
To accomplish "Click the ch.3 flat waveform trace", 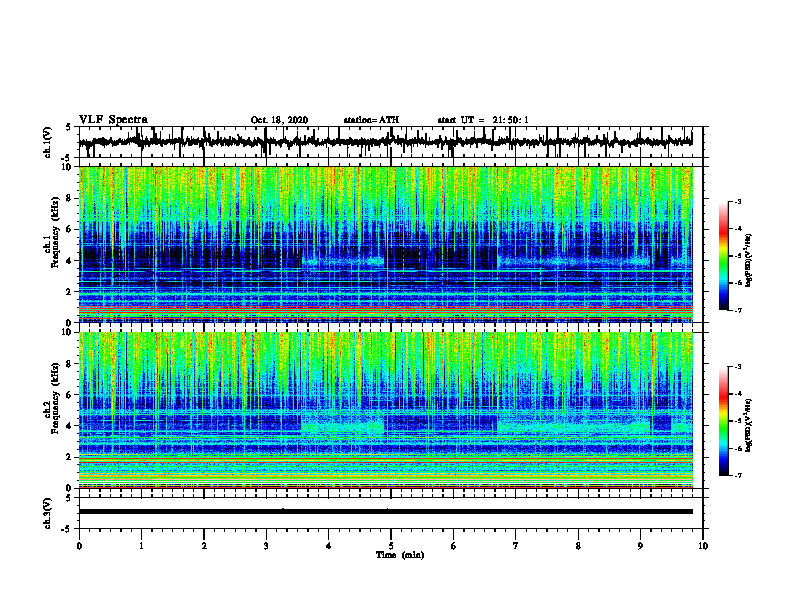I will coord(385,512).
